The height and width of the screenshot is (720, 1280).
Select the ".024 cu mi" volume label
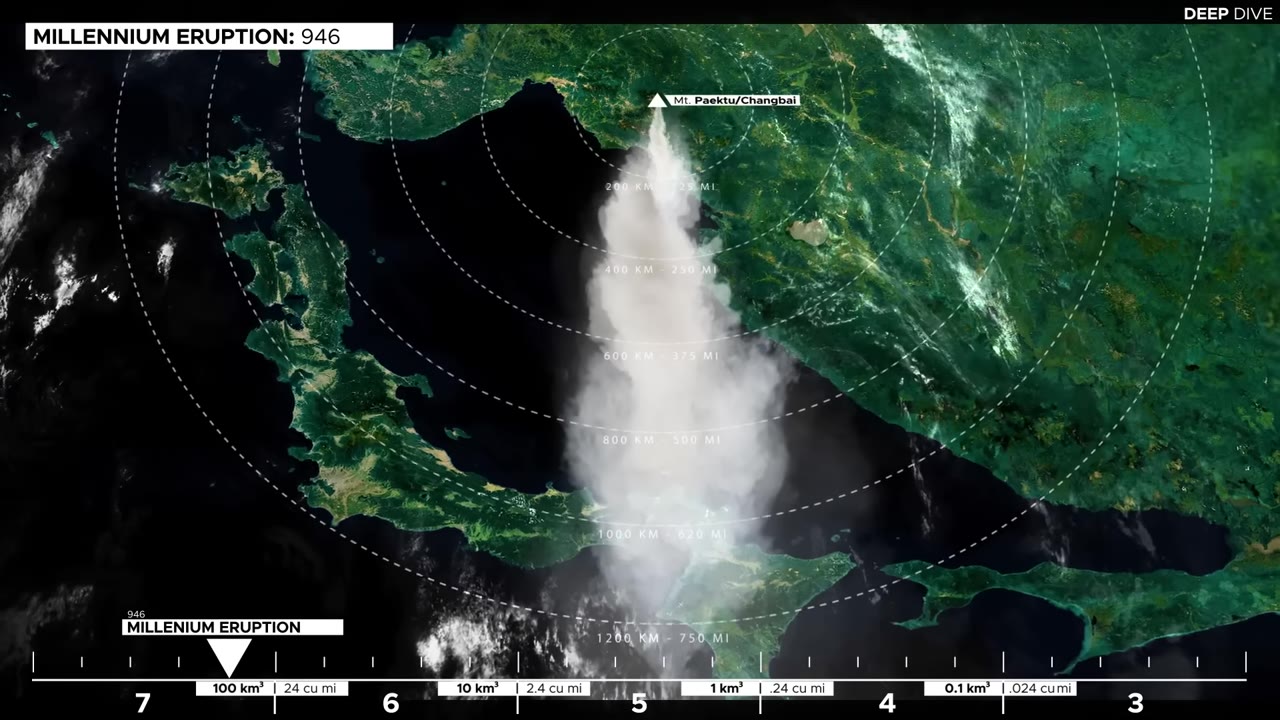[1041, 688]
